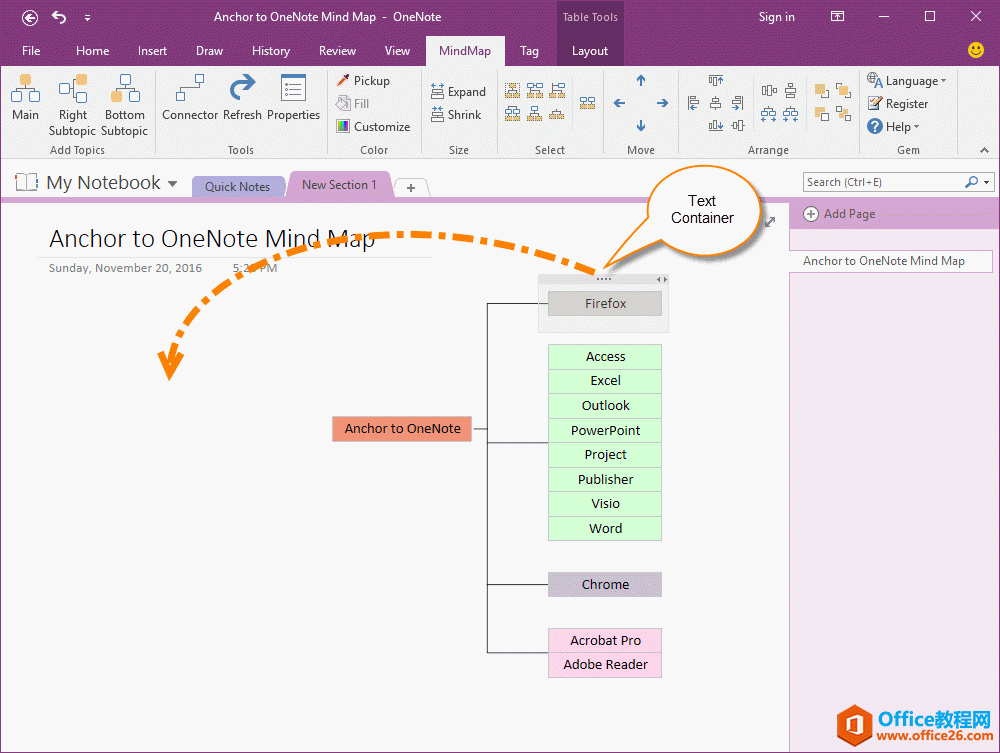Screen dimensions: 1000x753
Task: Expand the mind map size
Action: (458, 92)
